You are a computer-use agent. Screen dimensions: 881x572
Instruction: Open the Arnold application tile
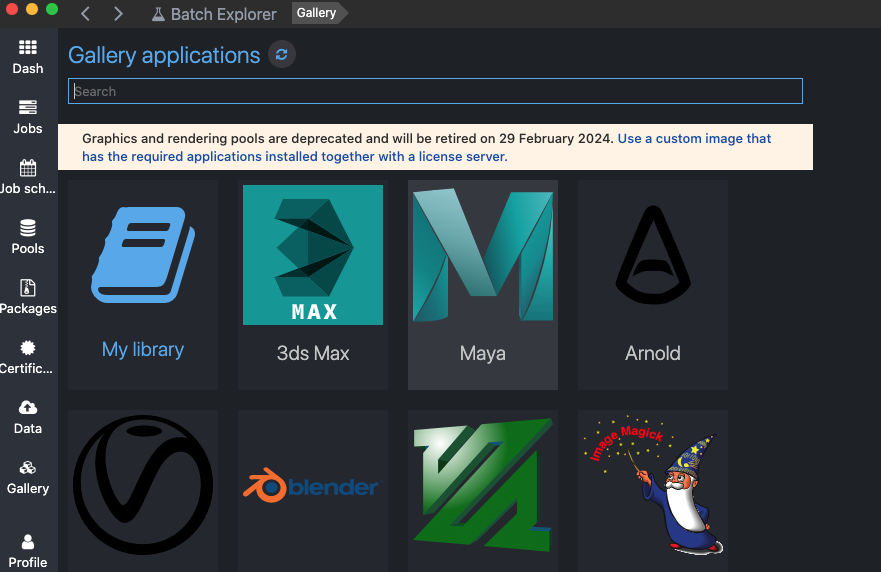653,285
